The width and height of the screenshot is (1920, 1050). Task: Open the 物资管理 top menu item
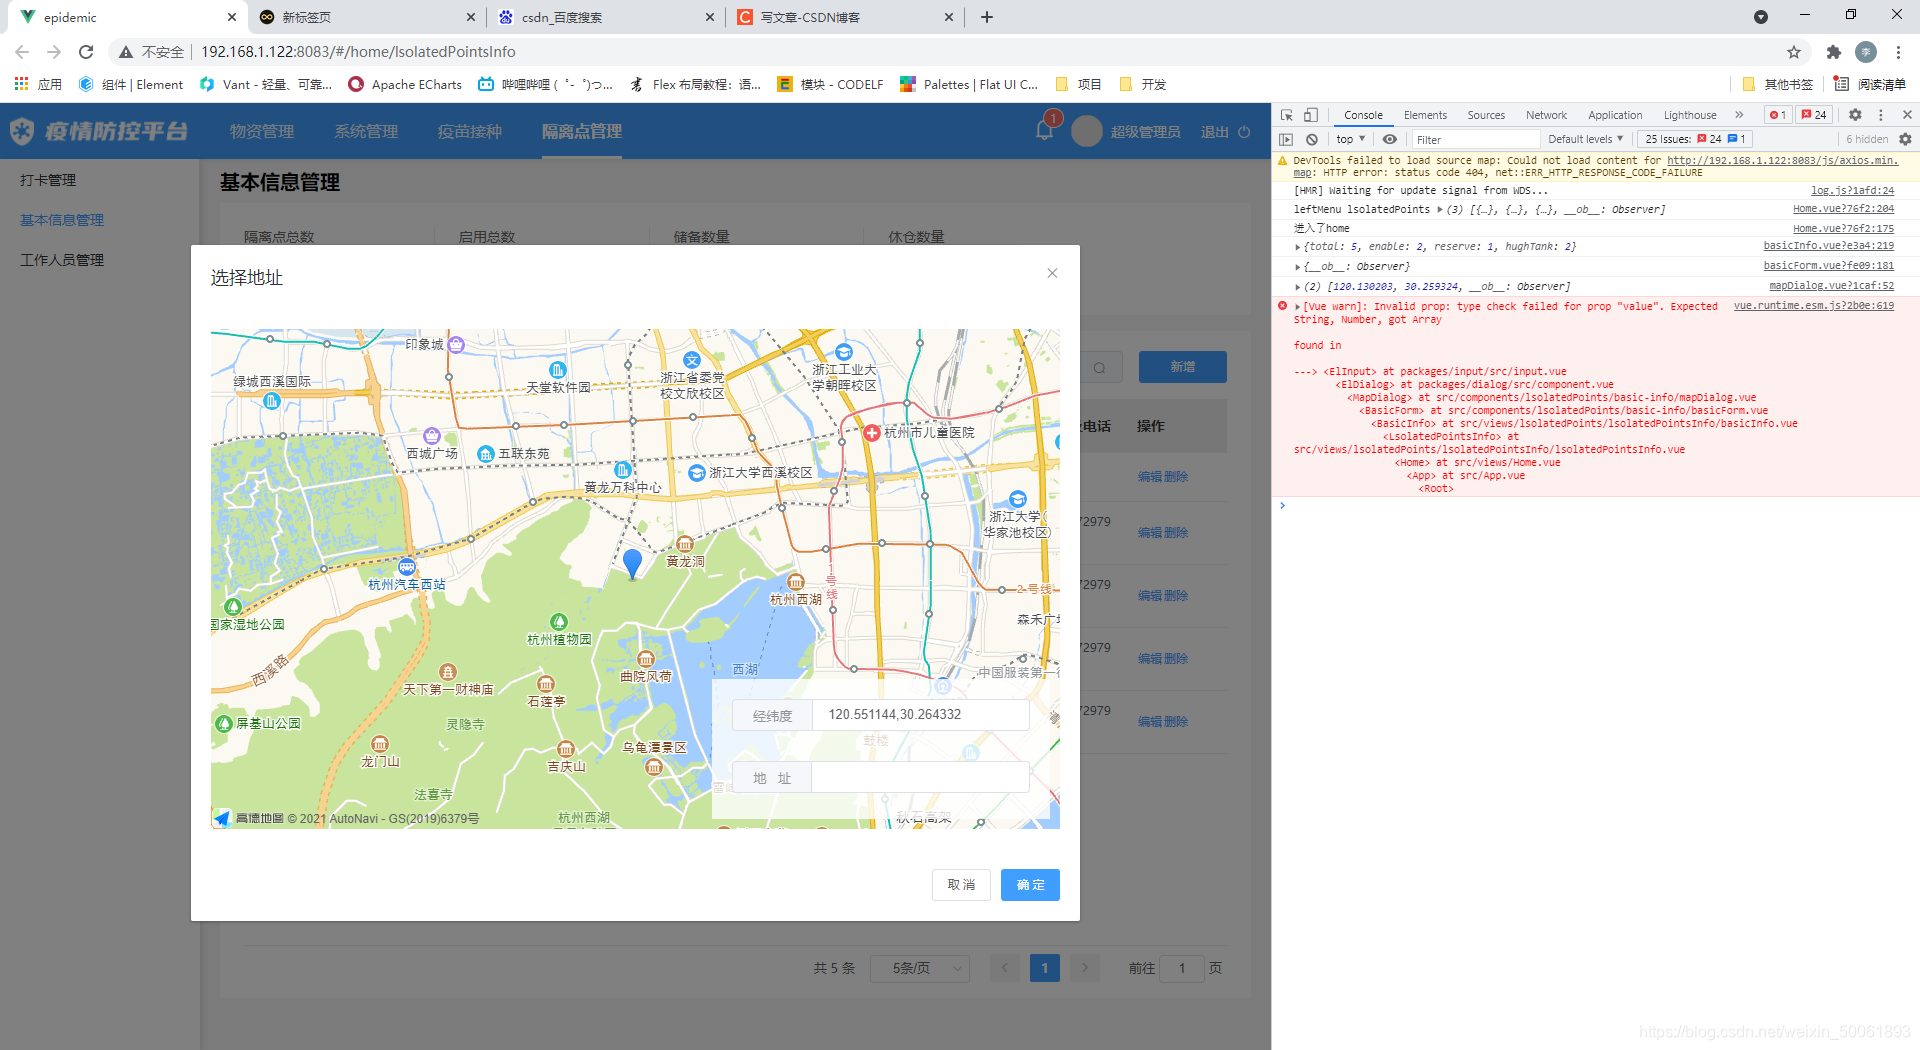click(x=262, y=131)
